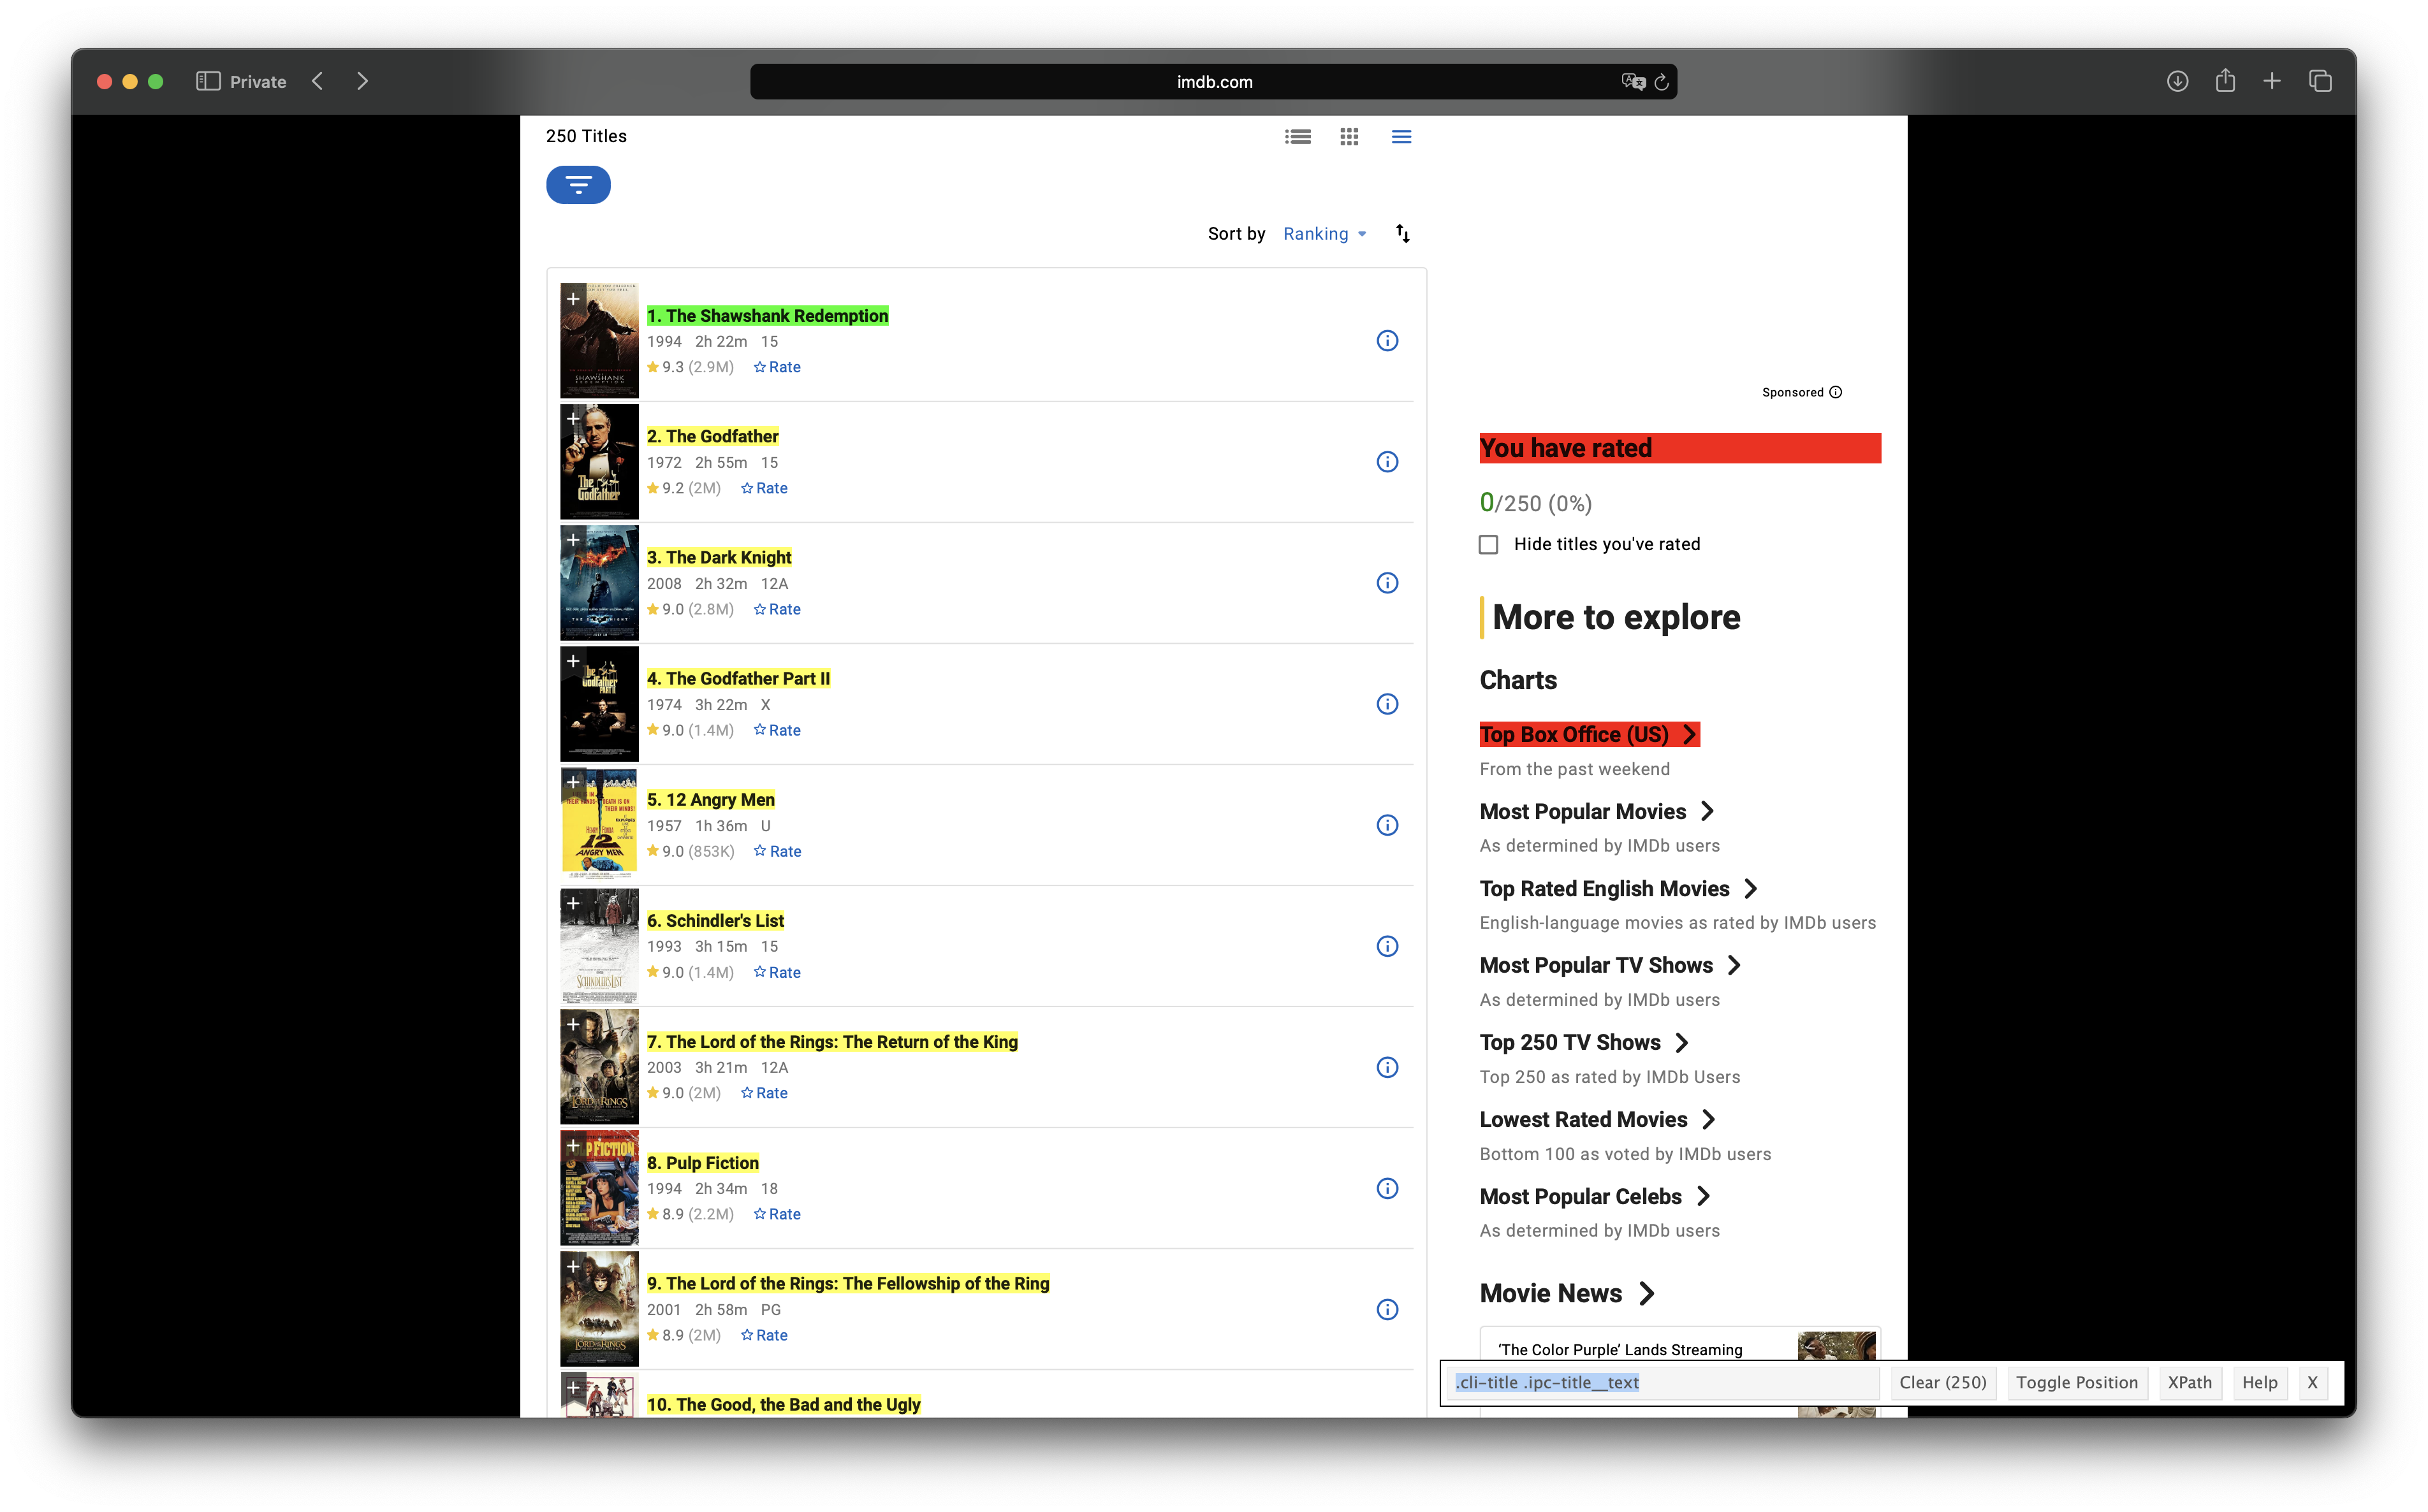Rate The Dark Knight
Image resolution: width=2428 pixels, height=1512 pixels.
pos(777,609)
